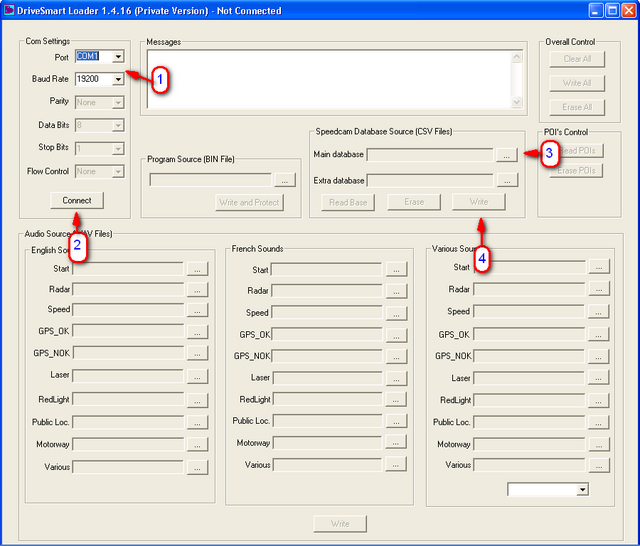
Task: Minimize the DriveSmart Loader window
Action: [x=596, y=10]
